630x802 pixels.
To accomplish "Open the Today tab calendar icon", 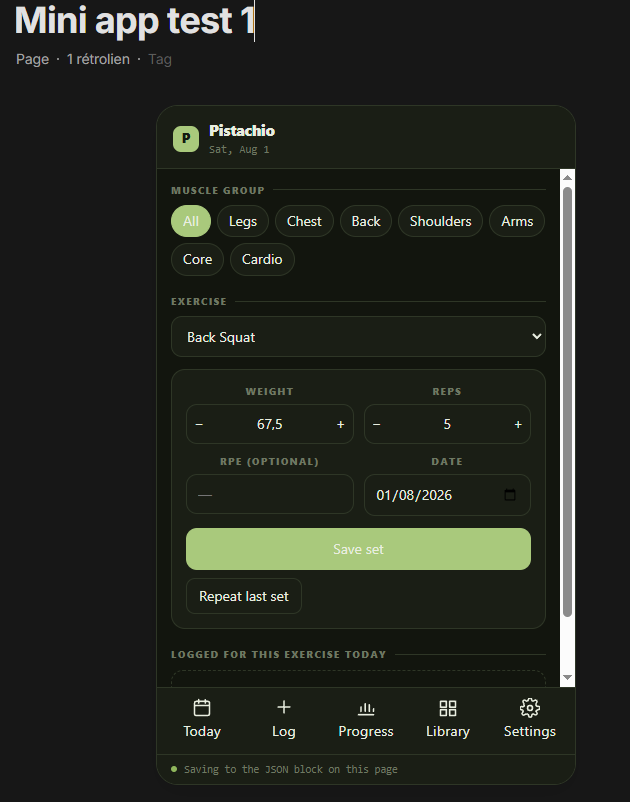I will tap(202, 708).
